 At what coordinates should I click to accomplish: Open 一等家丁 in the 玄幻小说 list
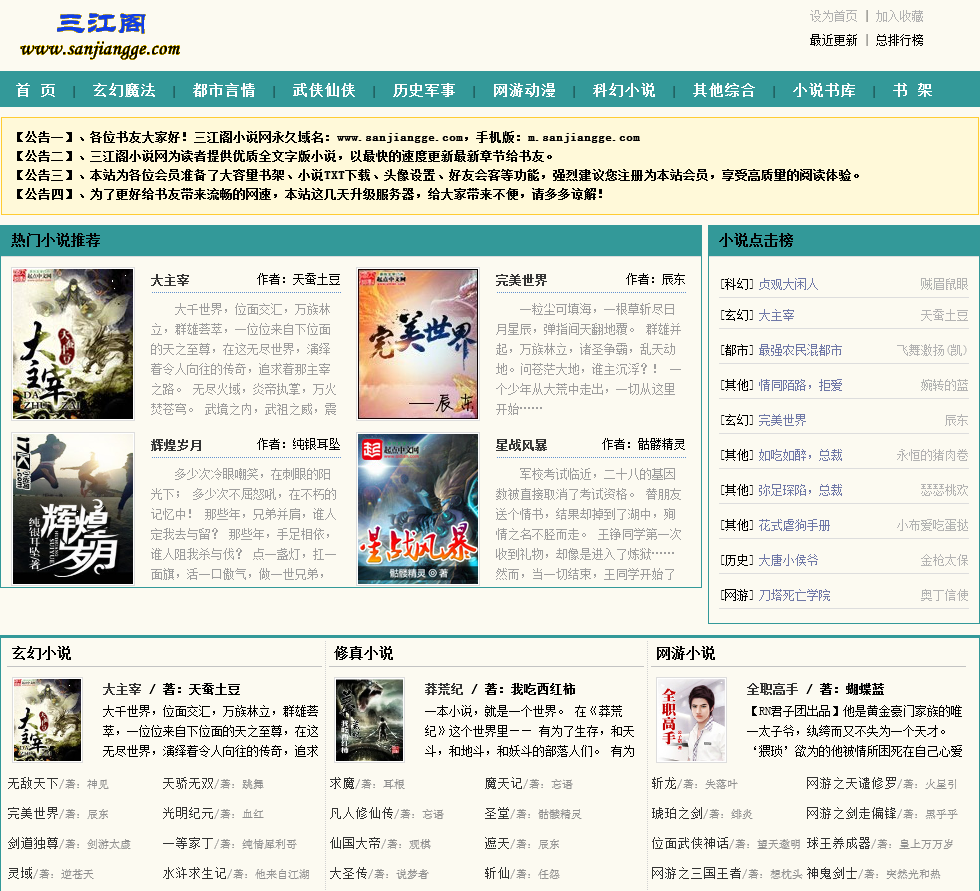click(188, 843)
